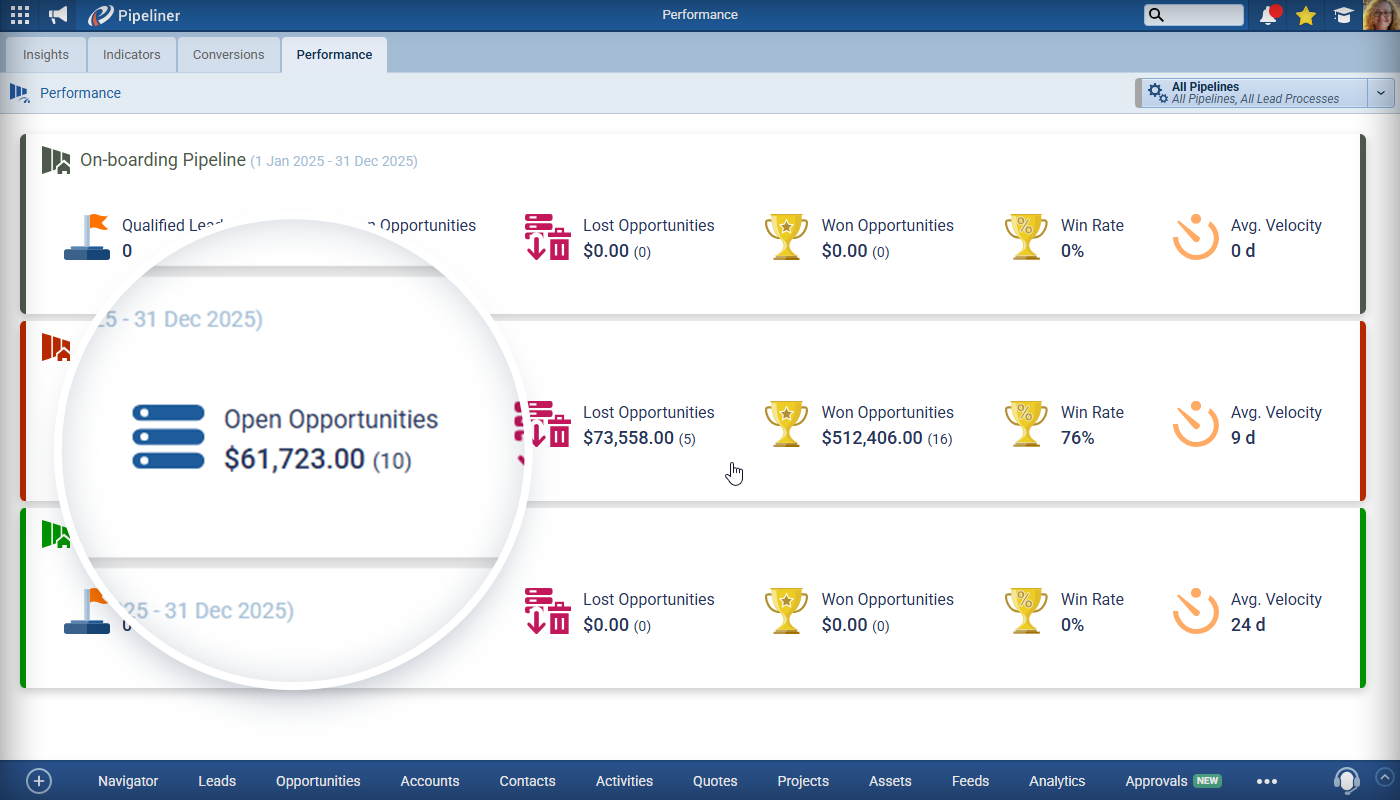
Task: Click the plus add-new button
Action: (38, 781)
